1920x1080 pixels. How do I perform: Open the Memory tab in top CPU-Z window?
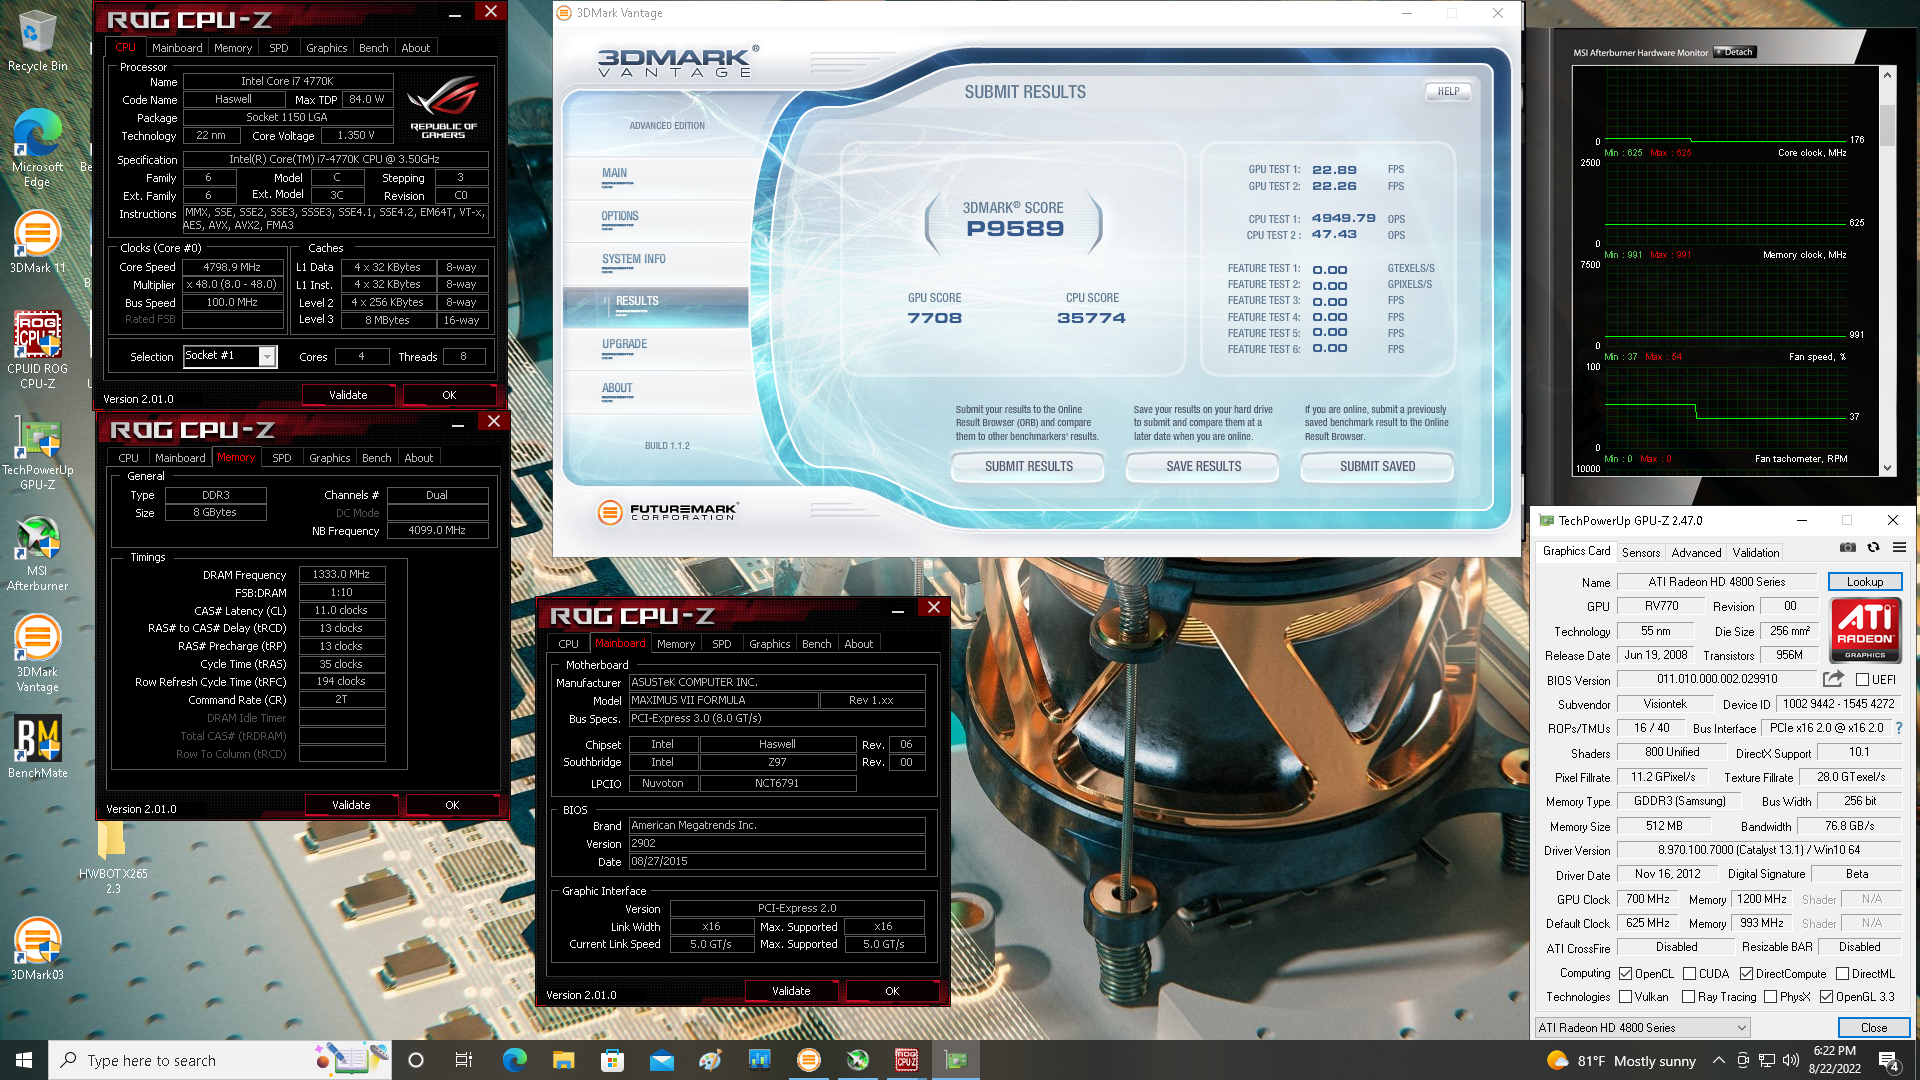pos(233,48)
